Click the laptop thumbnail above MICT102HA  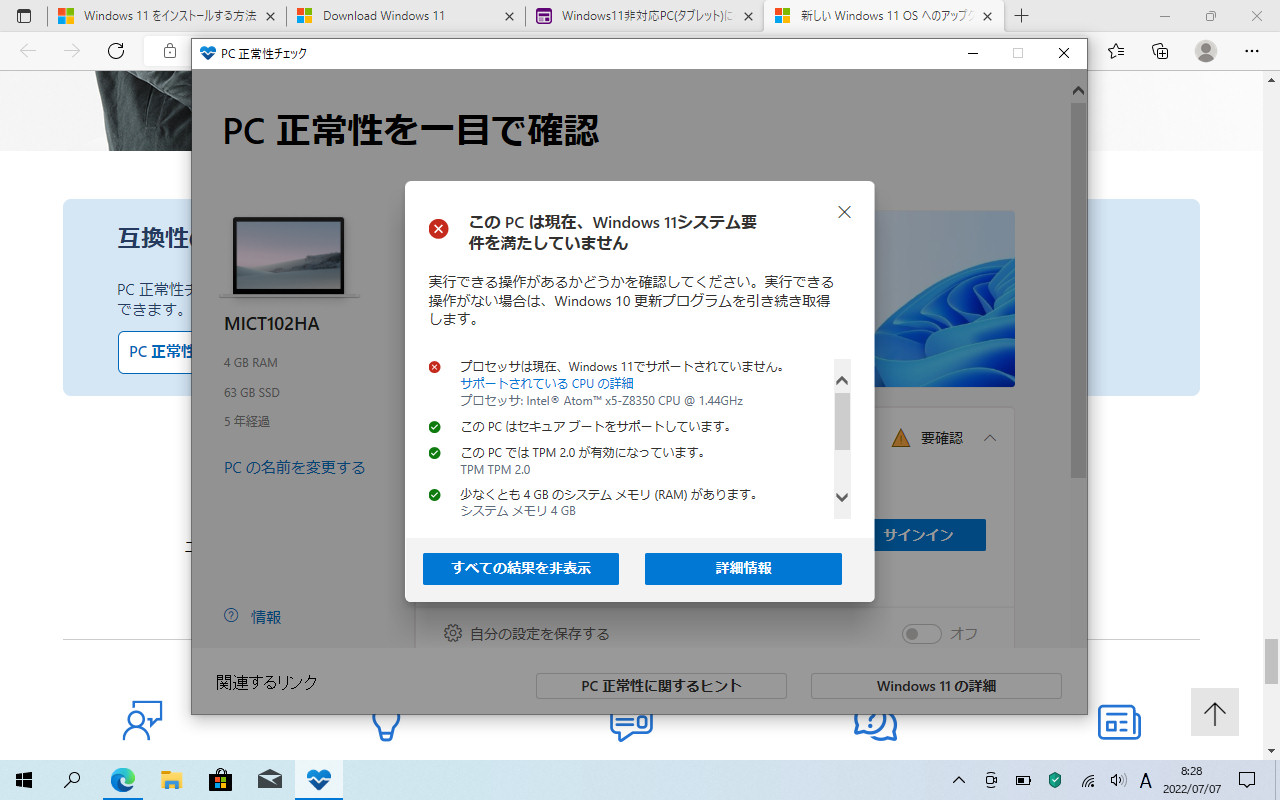pyautogui.click(x=289, y=256)
